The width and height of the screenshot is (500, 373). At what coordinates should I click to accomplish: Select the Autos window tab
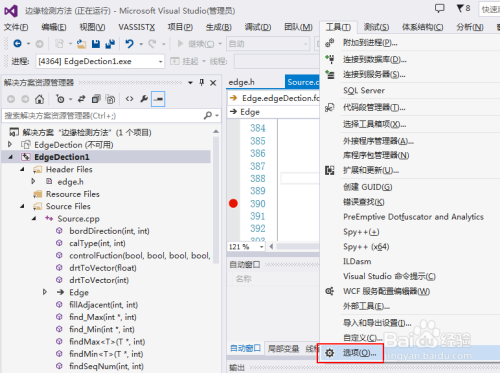[x=246, y=349]
